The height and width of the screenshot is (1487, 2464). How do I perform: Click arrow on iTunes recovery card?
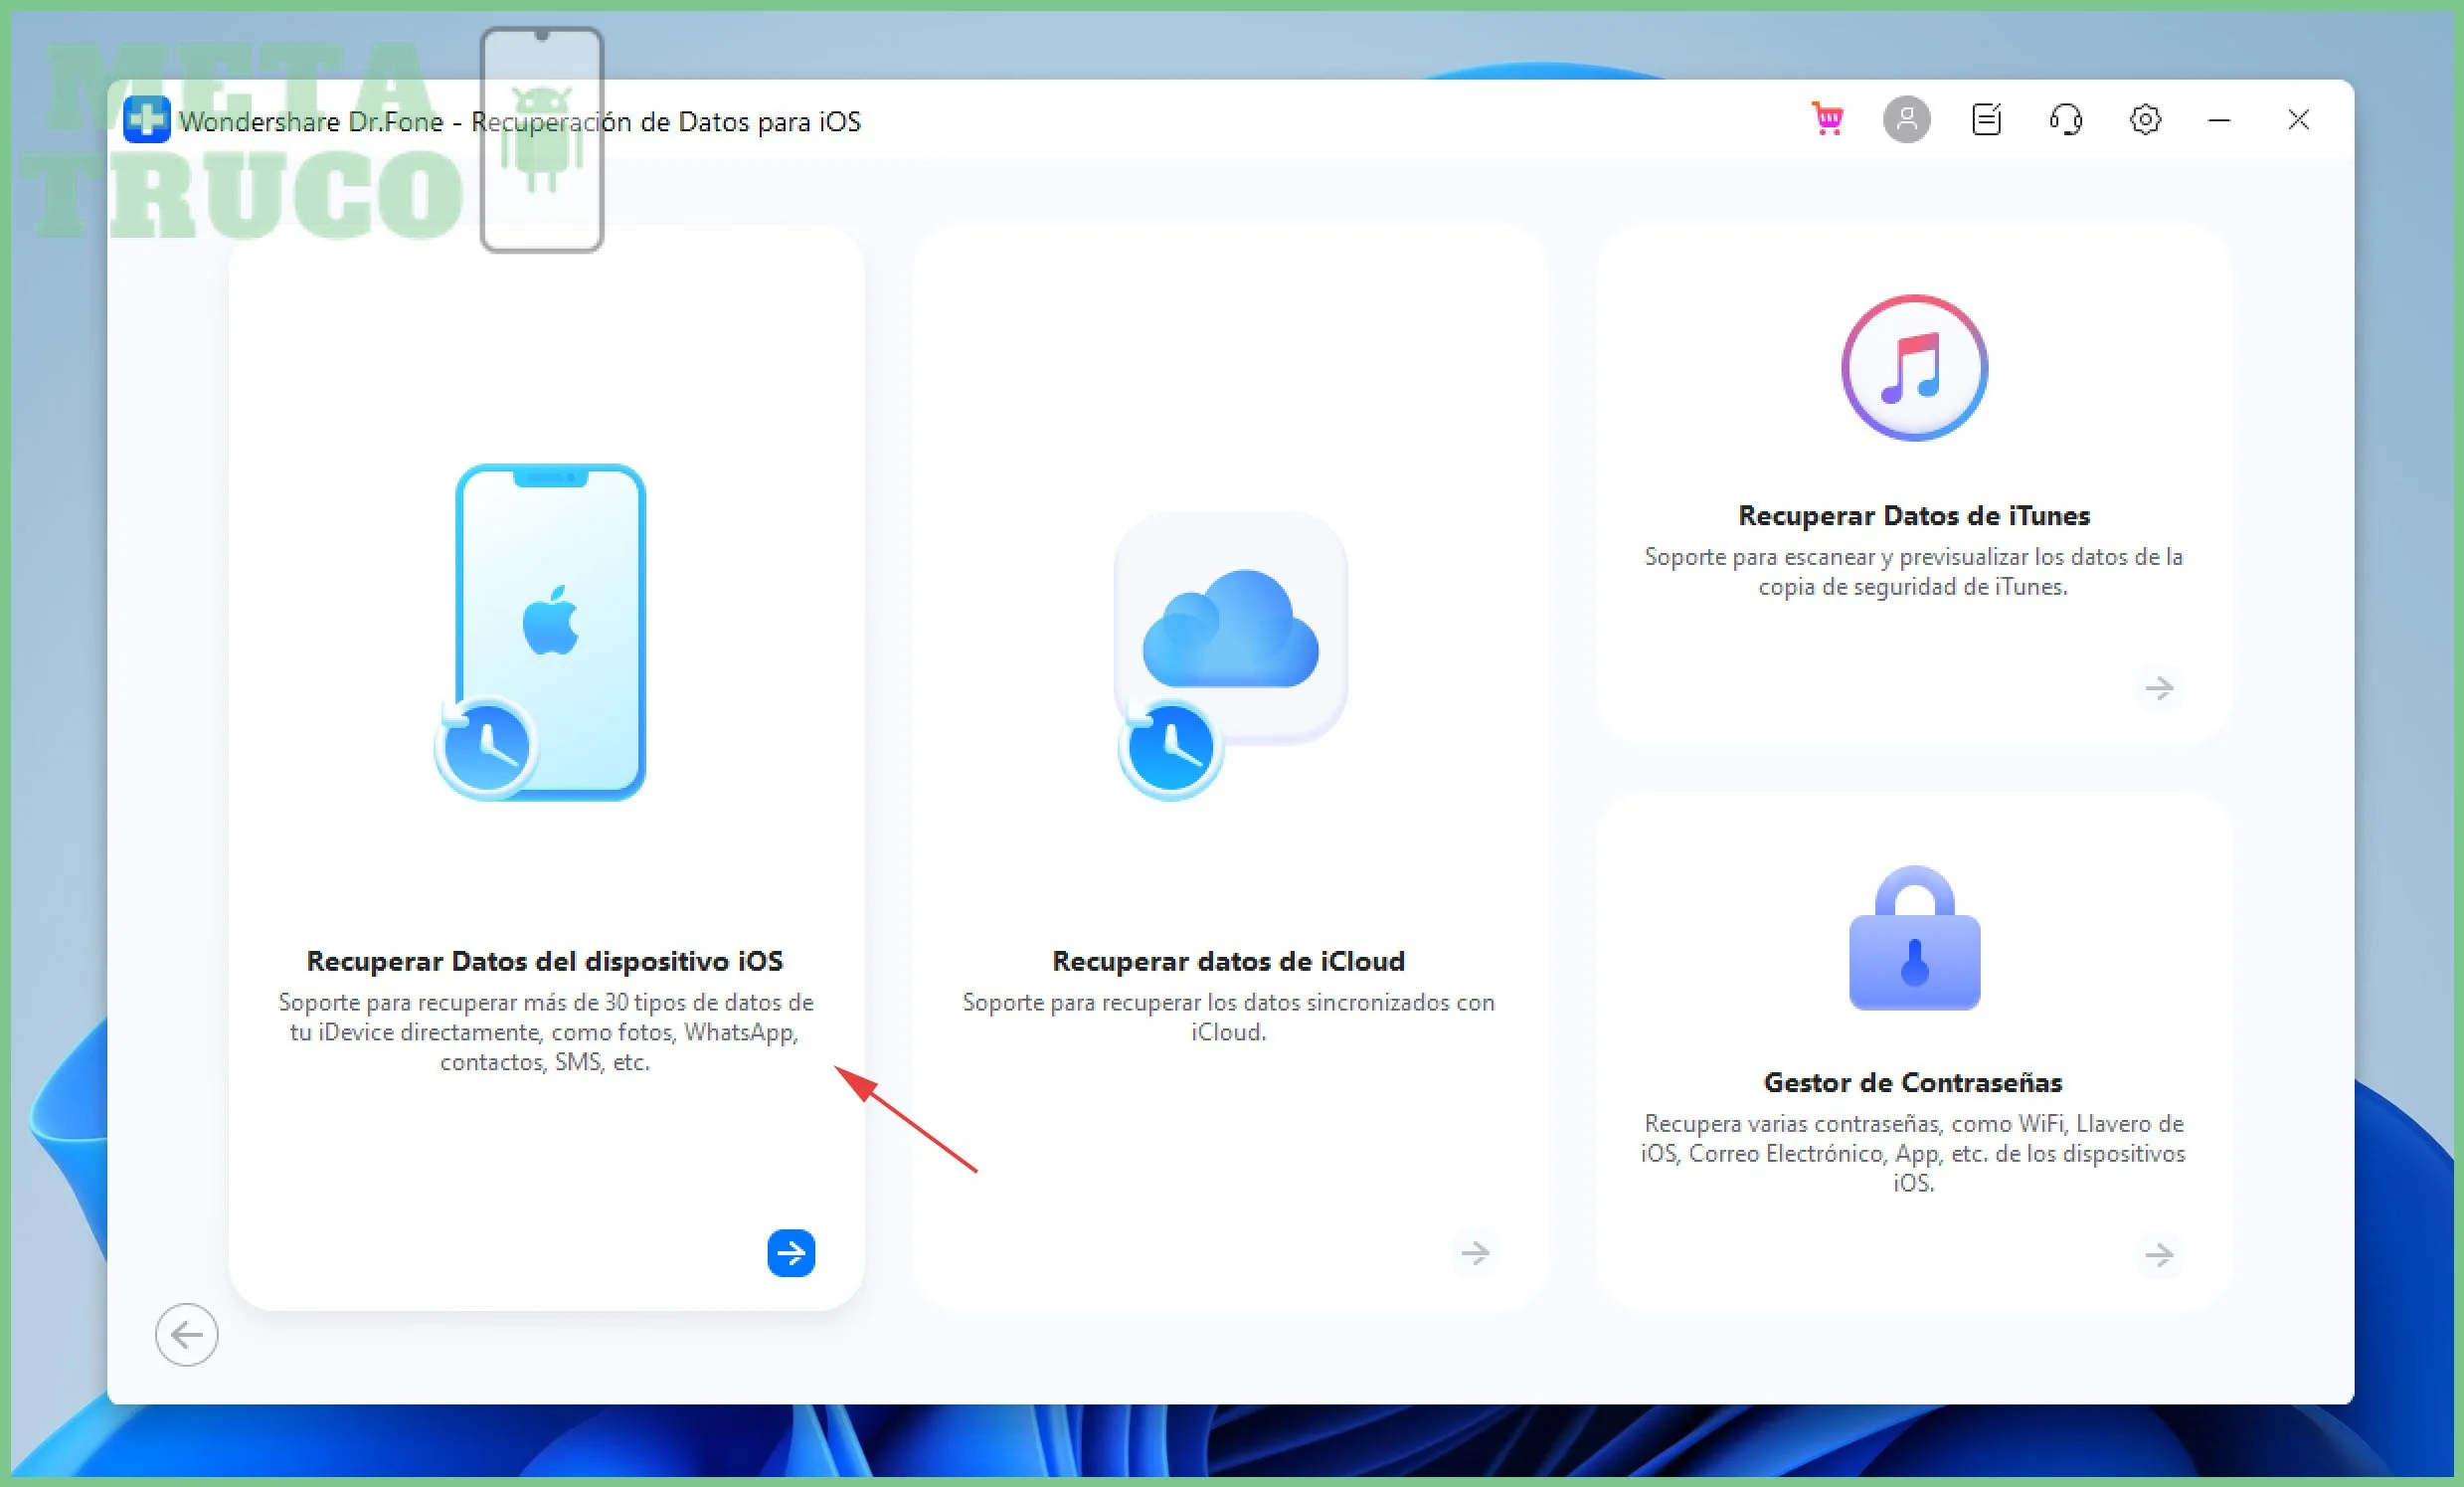2159,688
